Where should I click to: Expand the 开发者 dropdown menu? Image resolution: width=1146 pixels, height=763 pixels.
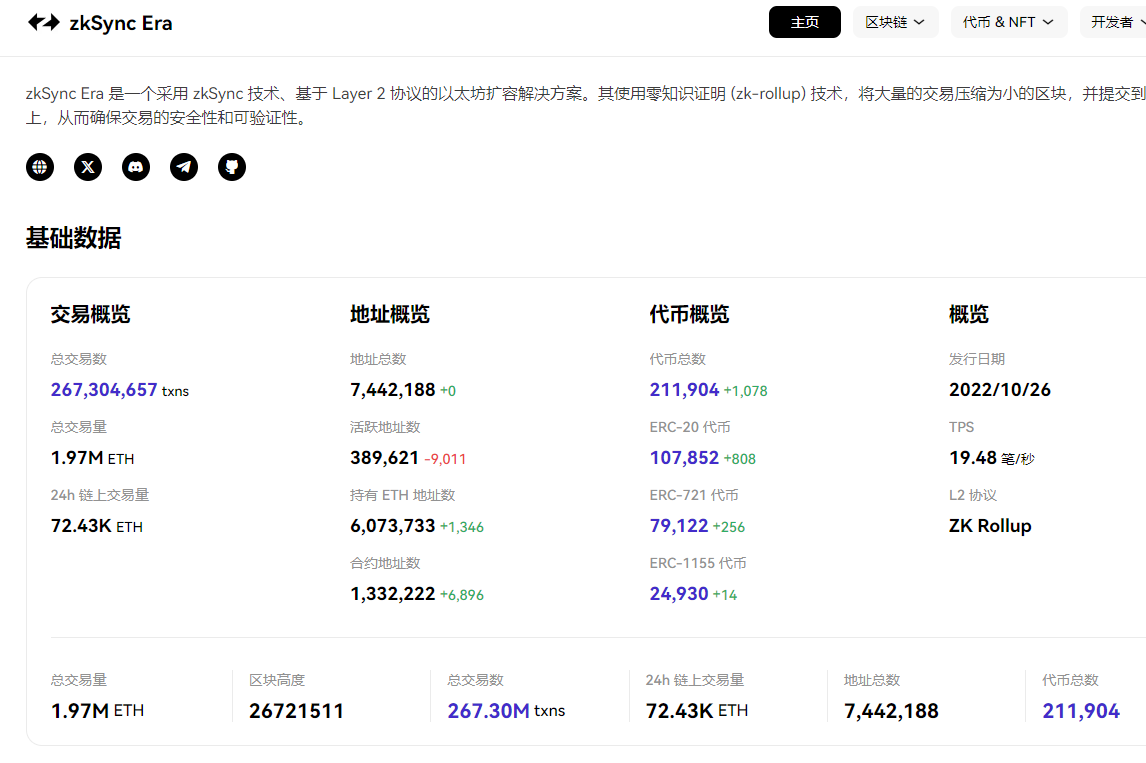(1113, 22)
